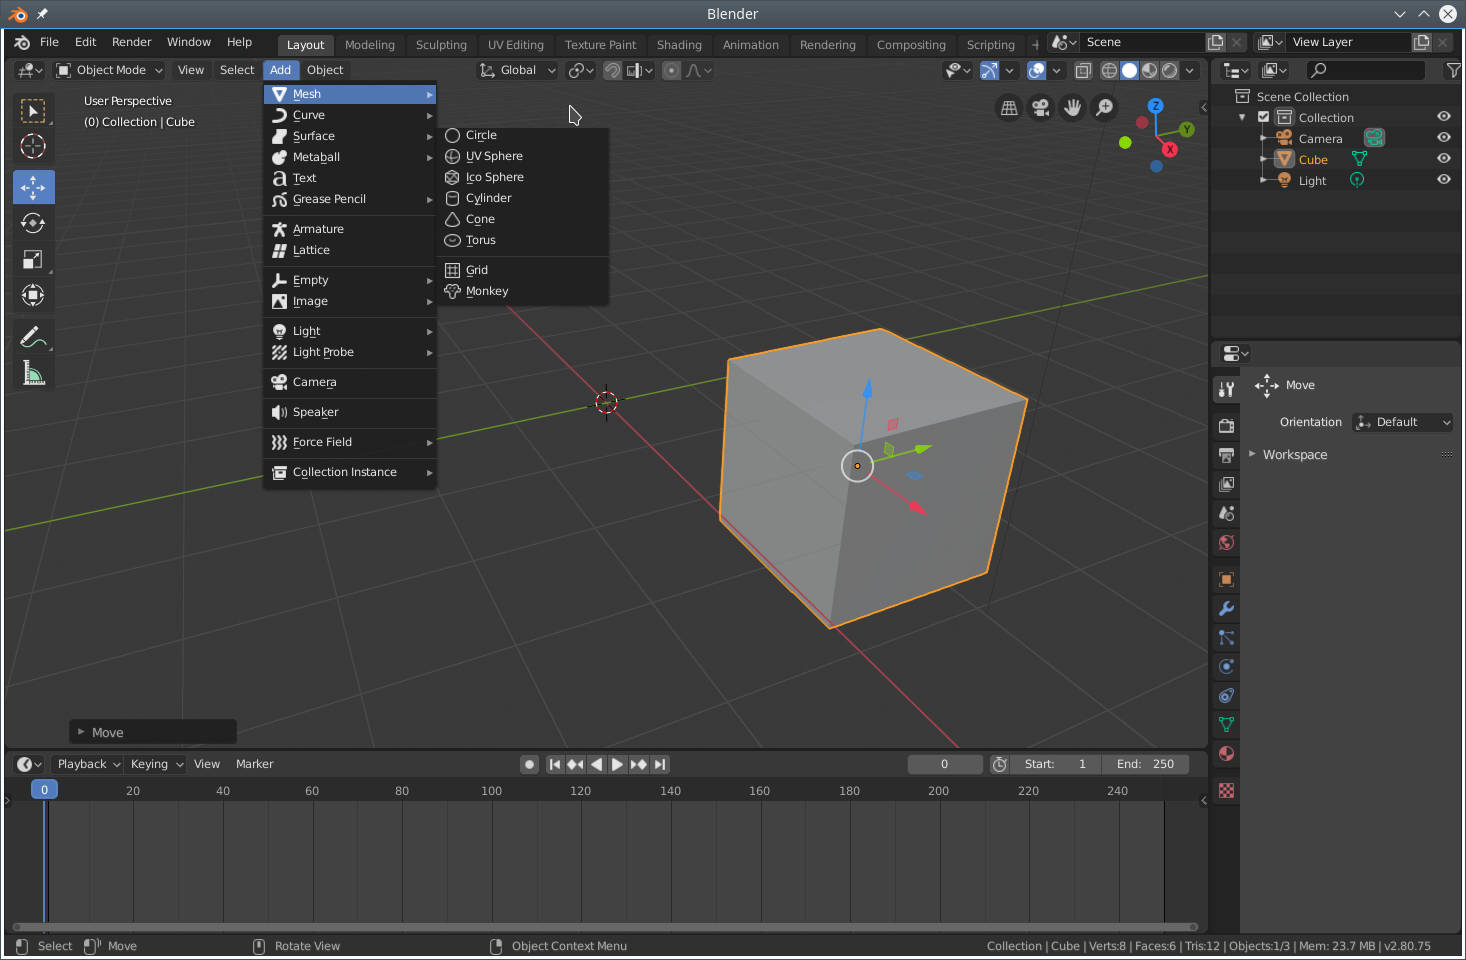This screenshot has width=1466, height=960.
Task: Add a Monkey mesh from the menu
Action: [x=487, y=291]
